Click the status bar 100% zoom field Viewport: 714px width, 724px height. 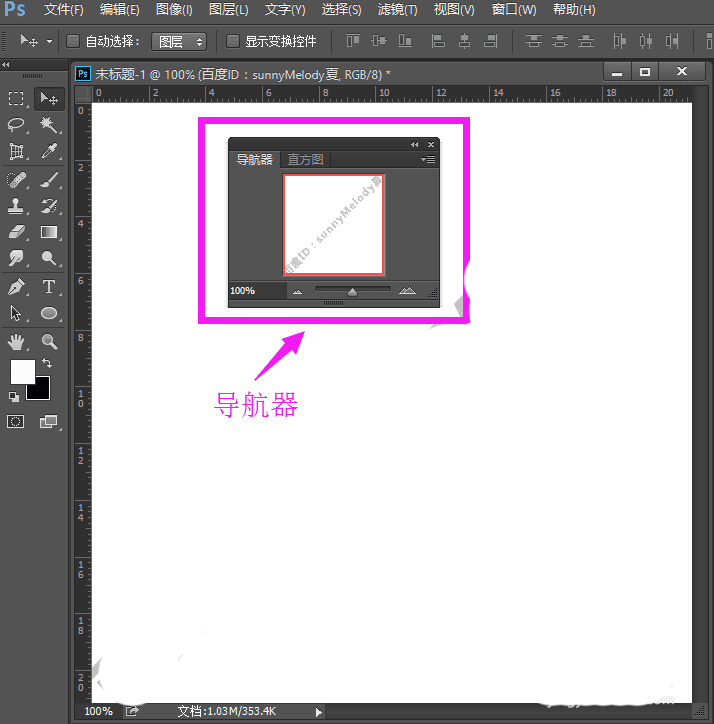pos(98,711)
